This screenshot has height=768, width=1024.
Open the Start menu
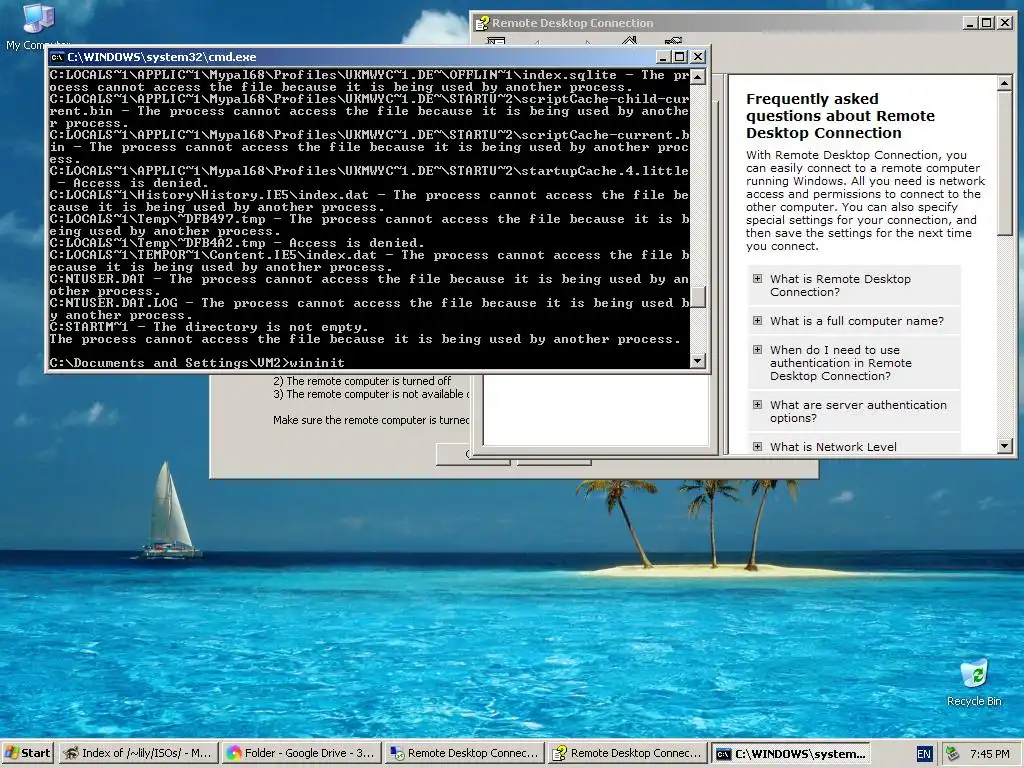pos(27,753)
